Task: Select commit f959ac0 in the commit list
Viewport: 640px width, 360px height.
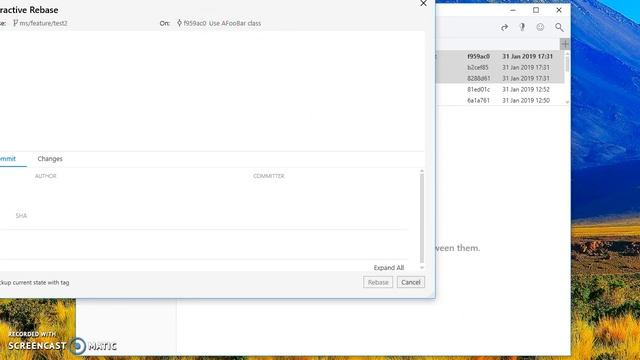Action: tap(500, 56)
